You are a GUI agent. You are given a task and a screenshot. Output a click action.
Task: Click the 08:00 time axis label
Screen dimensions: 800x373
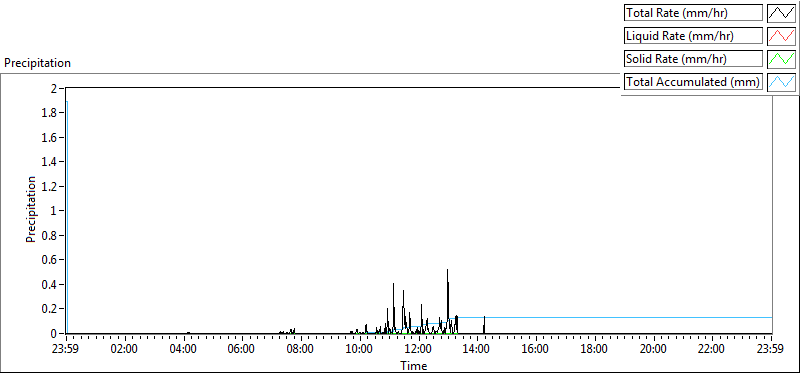pos(301,350)
